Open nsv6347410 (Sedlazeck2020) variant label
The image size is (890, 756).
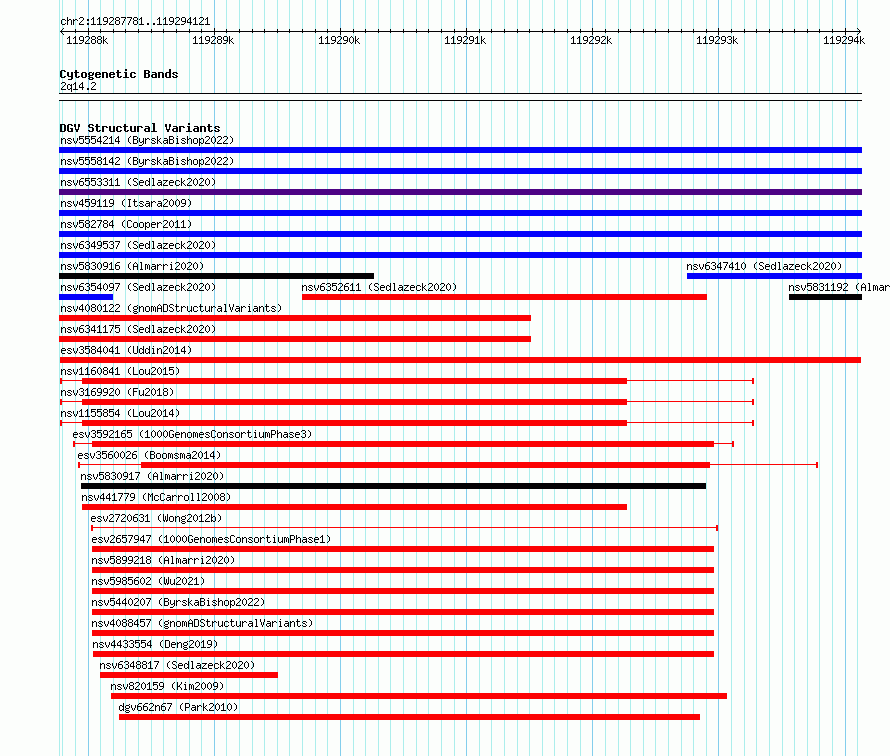tap(764, 266)
